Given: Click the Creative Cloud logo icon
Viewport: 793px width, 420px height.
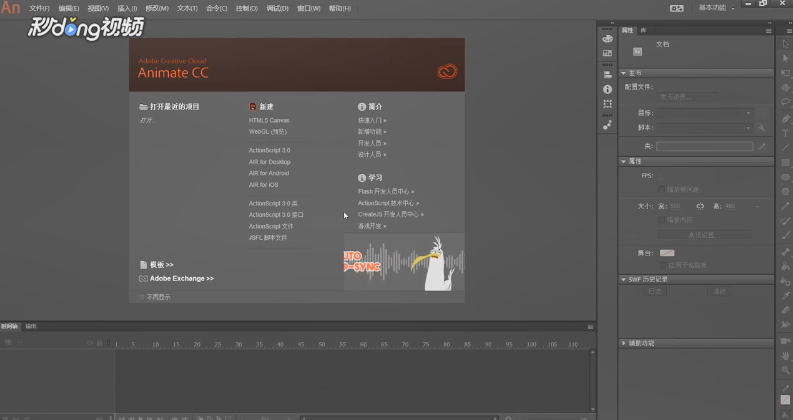Looking at the screenshot, I should [x=447, y=71].
